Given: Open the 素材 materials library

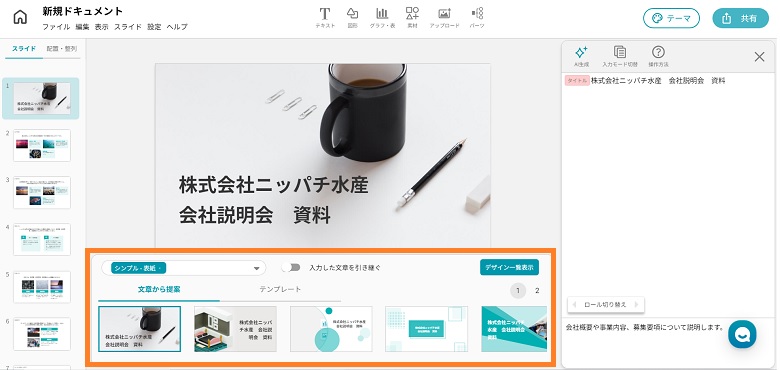Looking at the screenshot, I should (412, 18).
